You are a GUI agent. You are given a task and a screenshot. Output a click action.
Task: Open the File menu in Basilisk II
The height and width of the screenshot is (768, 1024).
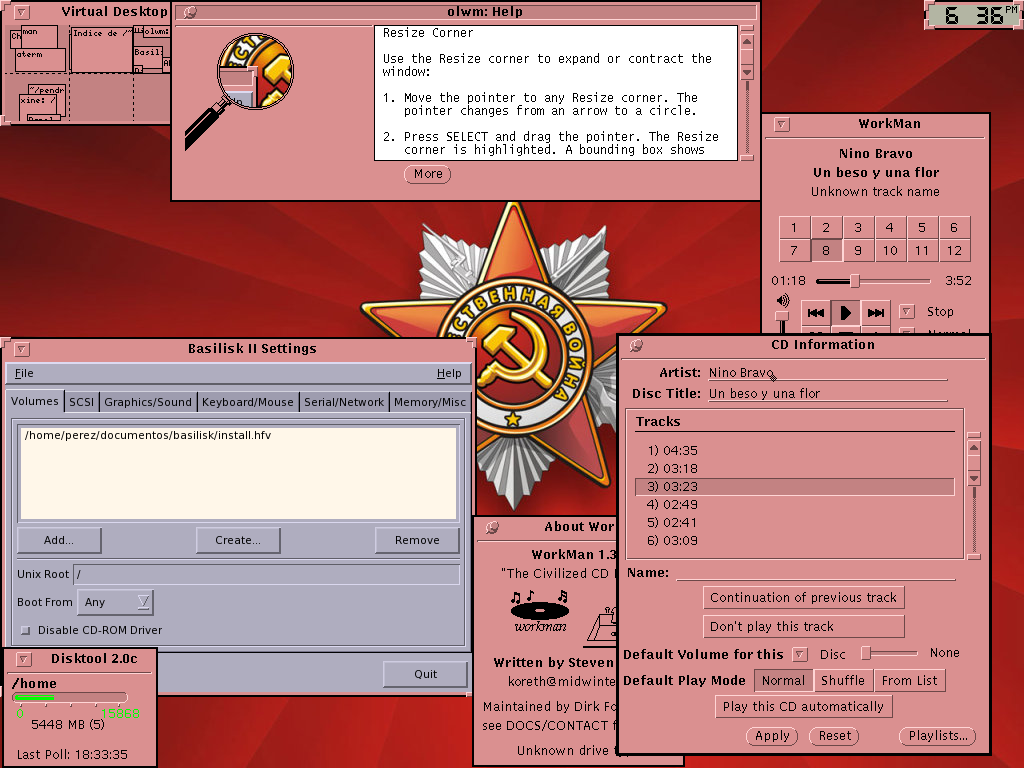click(x=24, y=374)
